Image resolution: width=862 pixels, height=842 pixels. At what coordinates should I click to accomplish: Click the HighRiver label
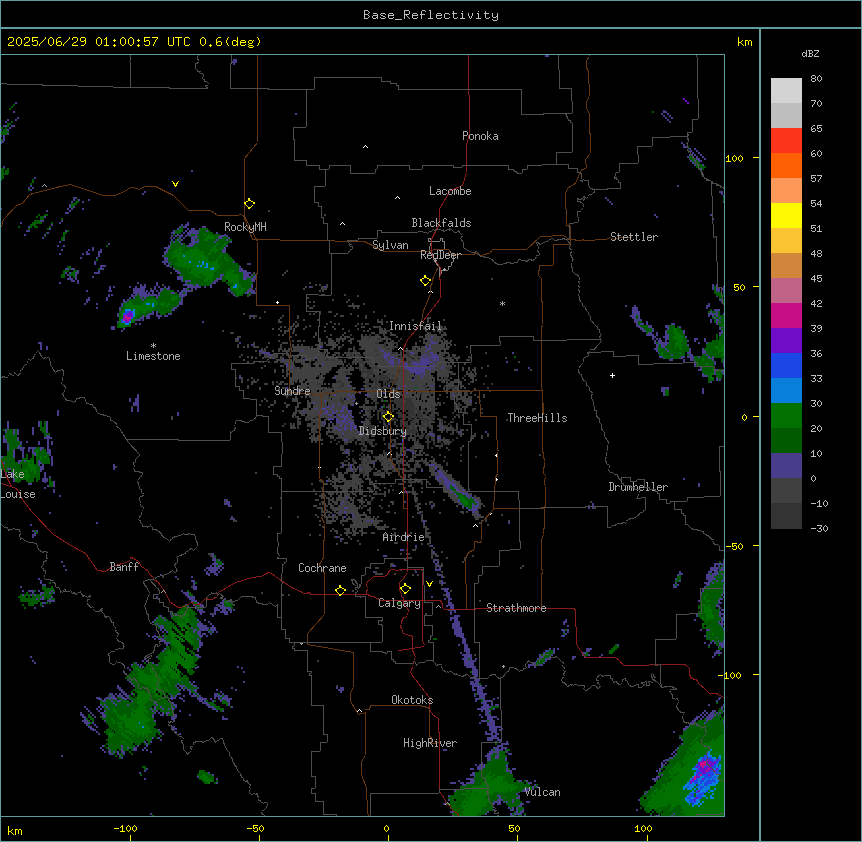tap(430, 743)
